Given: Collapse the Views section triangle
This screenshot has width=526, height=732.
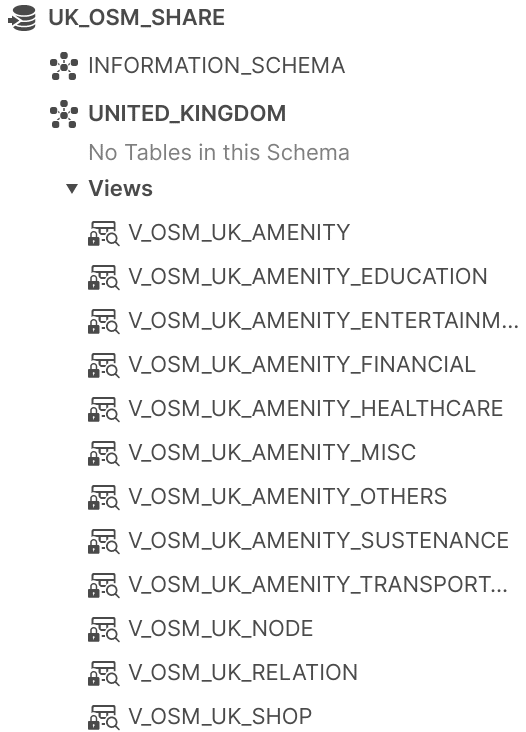Looking at the screenshot, I should coord(71,189).
